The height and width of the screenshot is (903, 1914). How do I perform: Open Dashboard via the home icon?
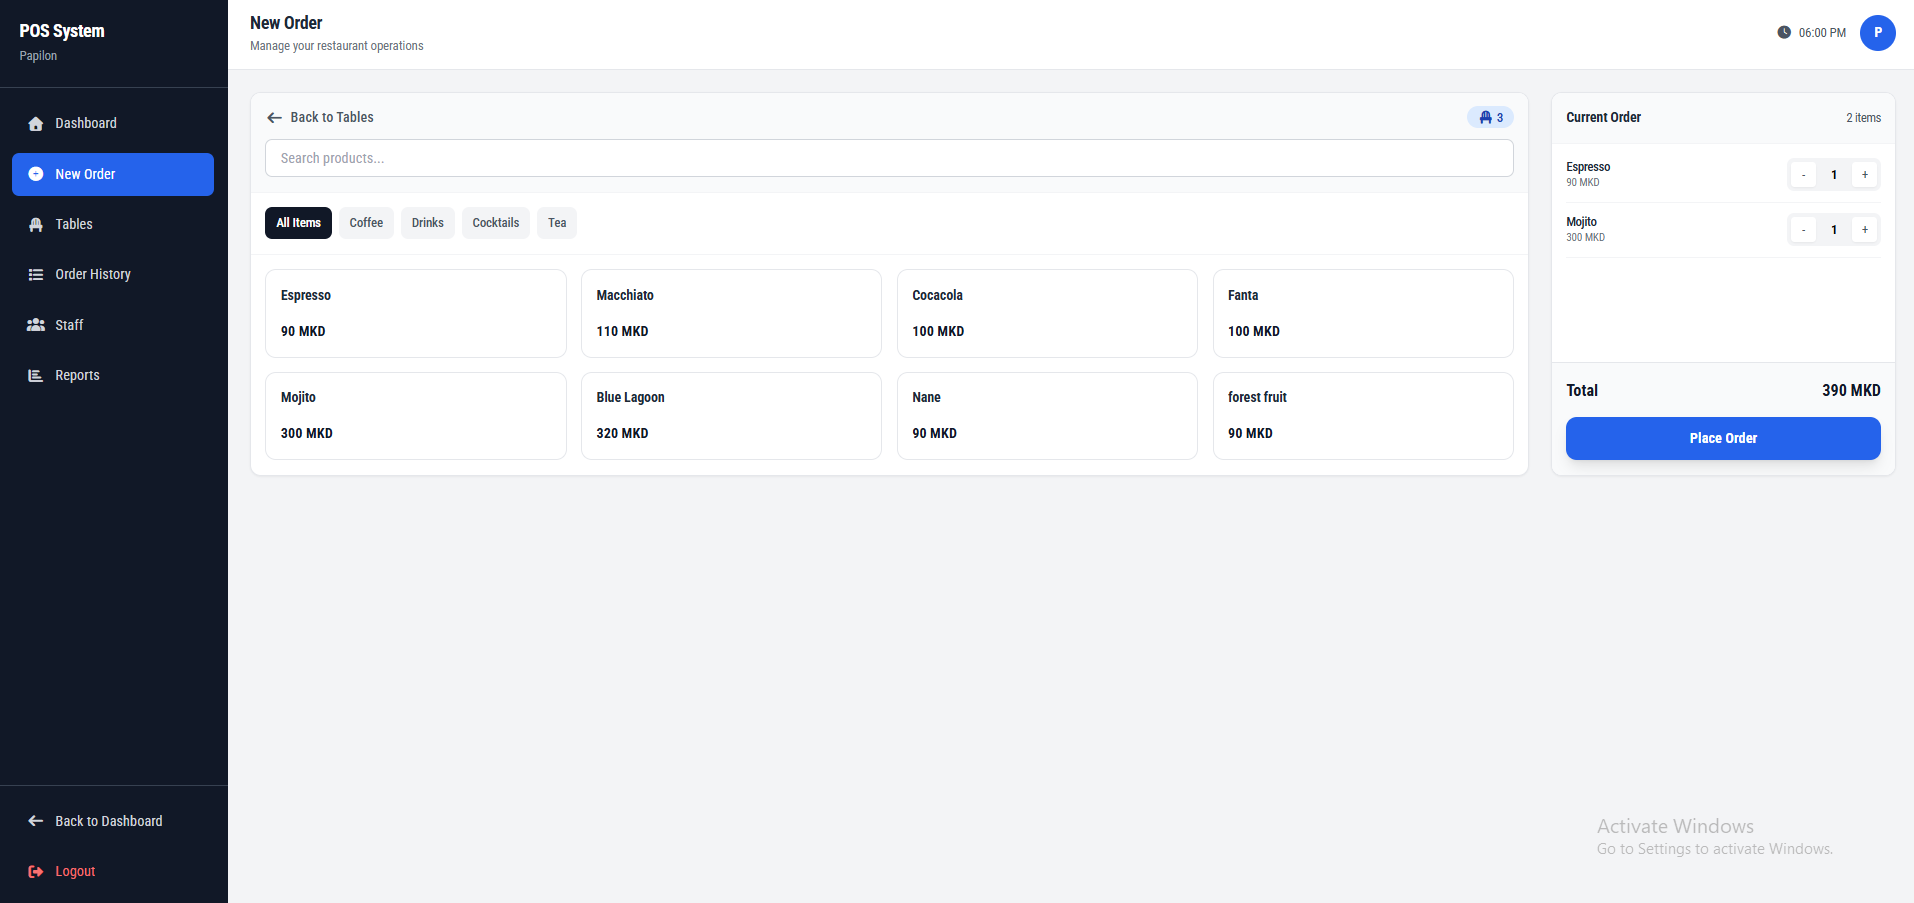coord(36,124)
